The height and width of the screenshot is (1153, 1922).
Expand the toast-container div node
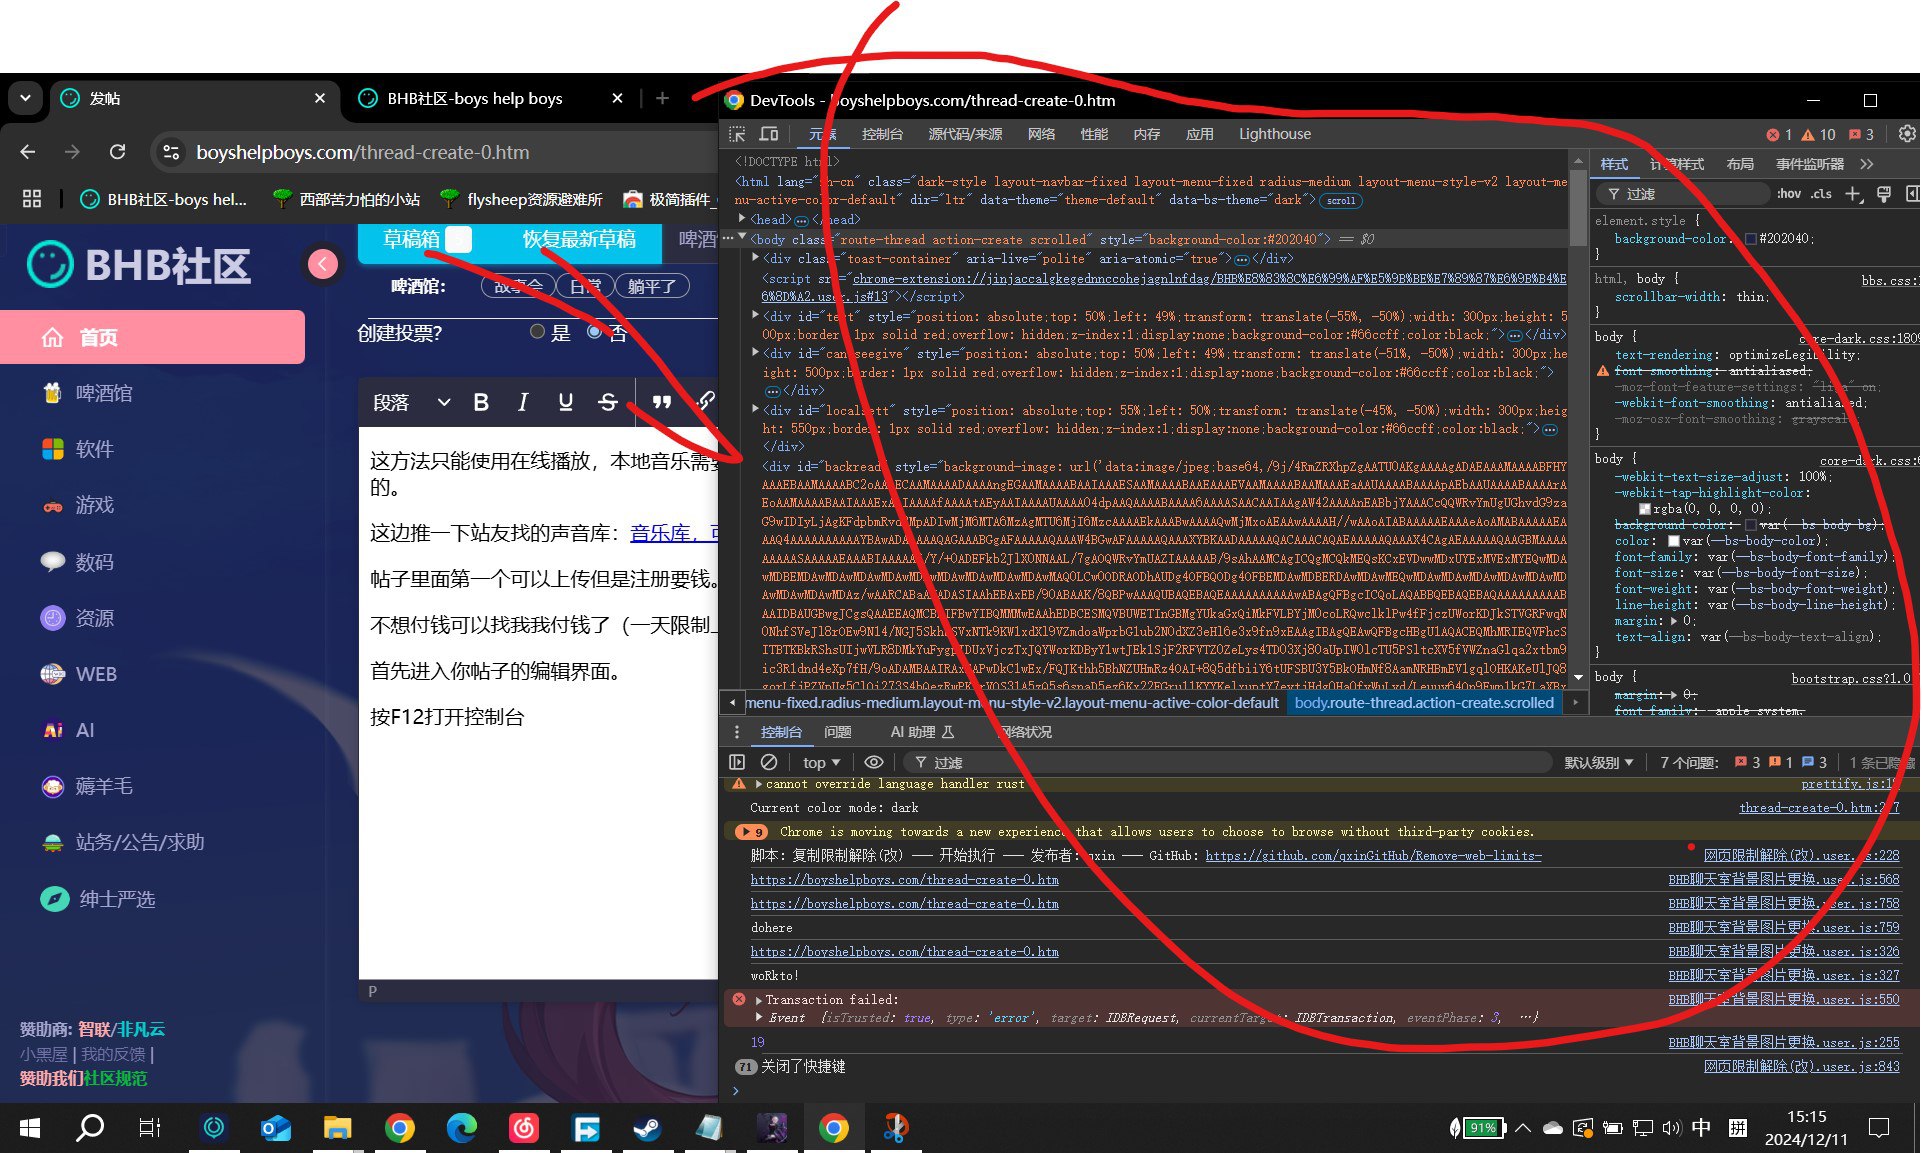757,258
